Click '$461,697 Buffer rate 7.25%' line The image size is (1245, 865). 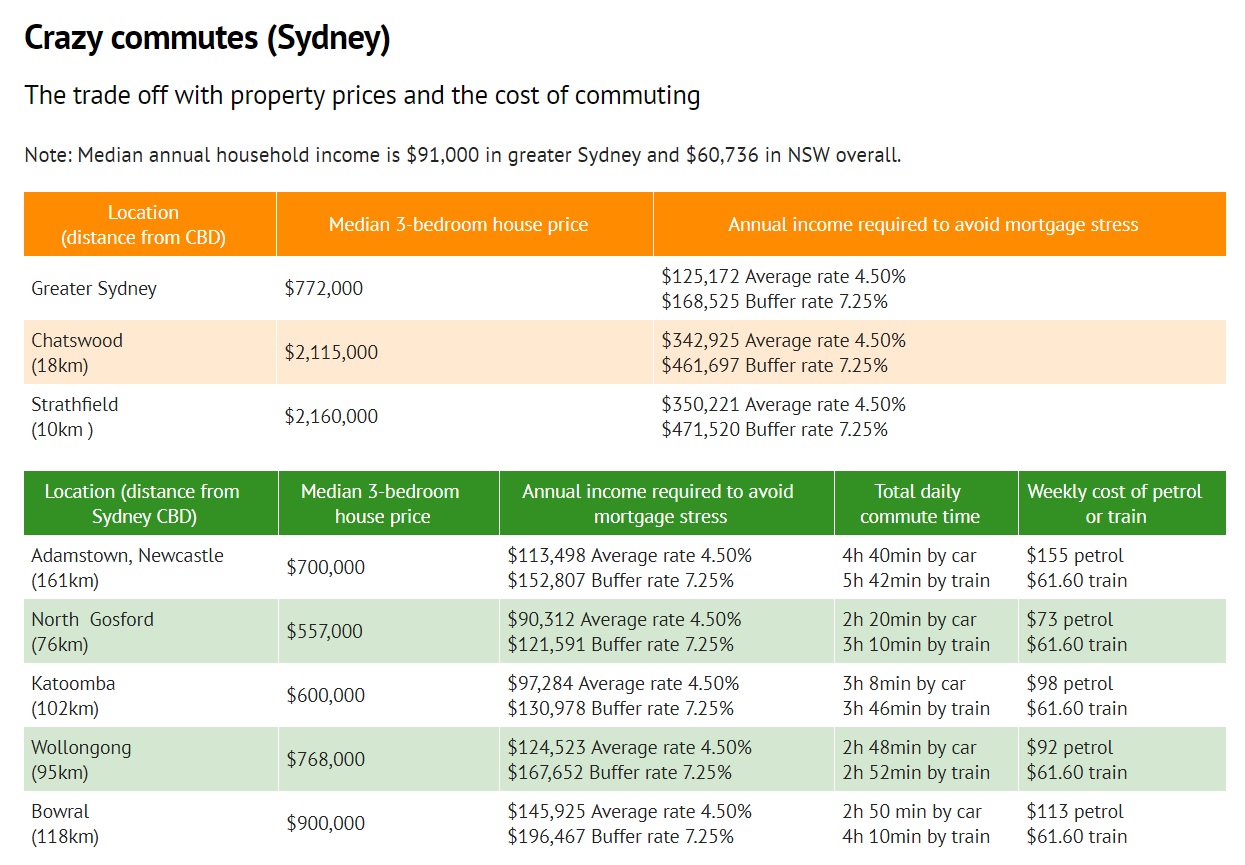[775, 365]
